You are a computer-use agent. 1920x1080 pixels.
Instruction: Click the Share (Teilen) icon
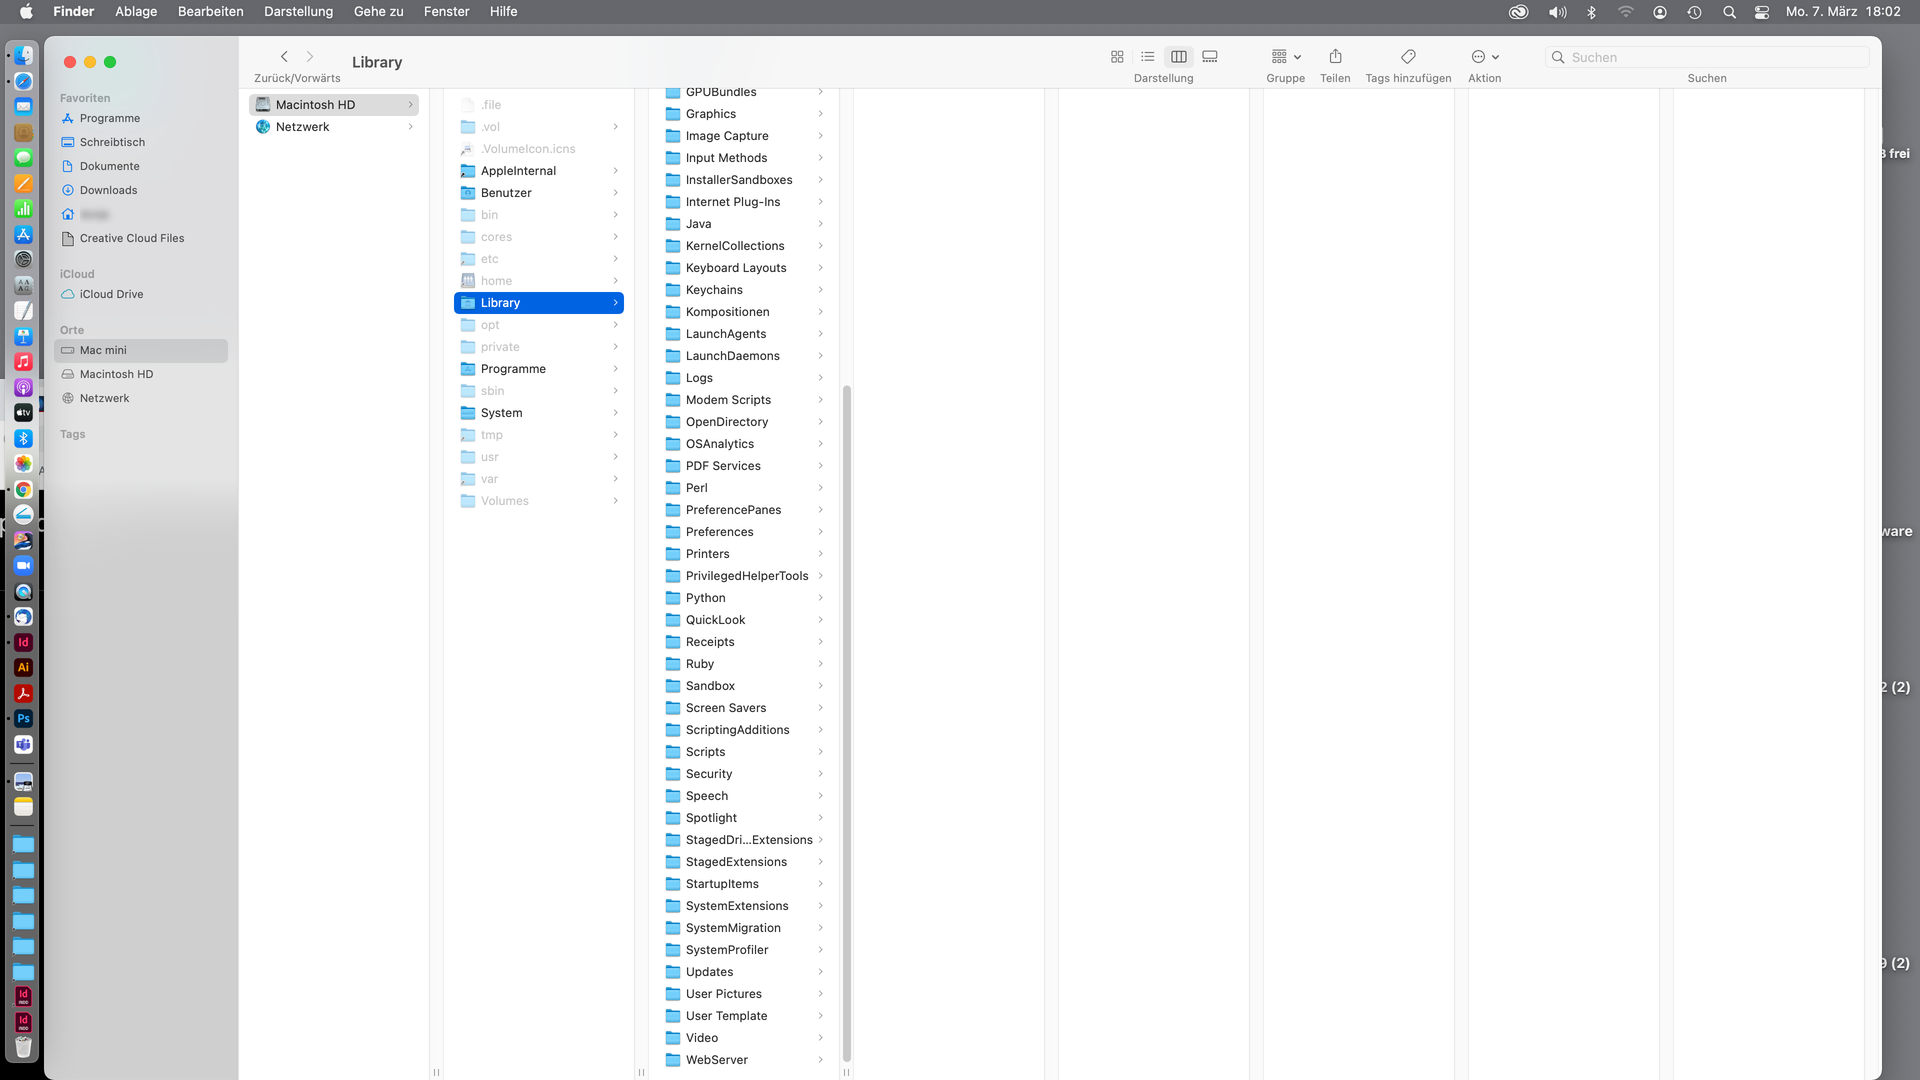(1335, 57)
